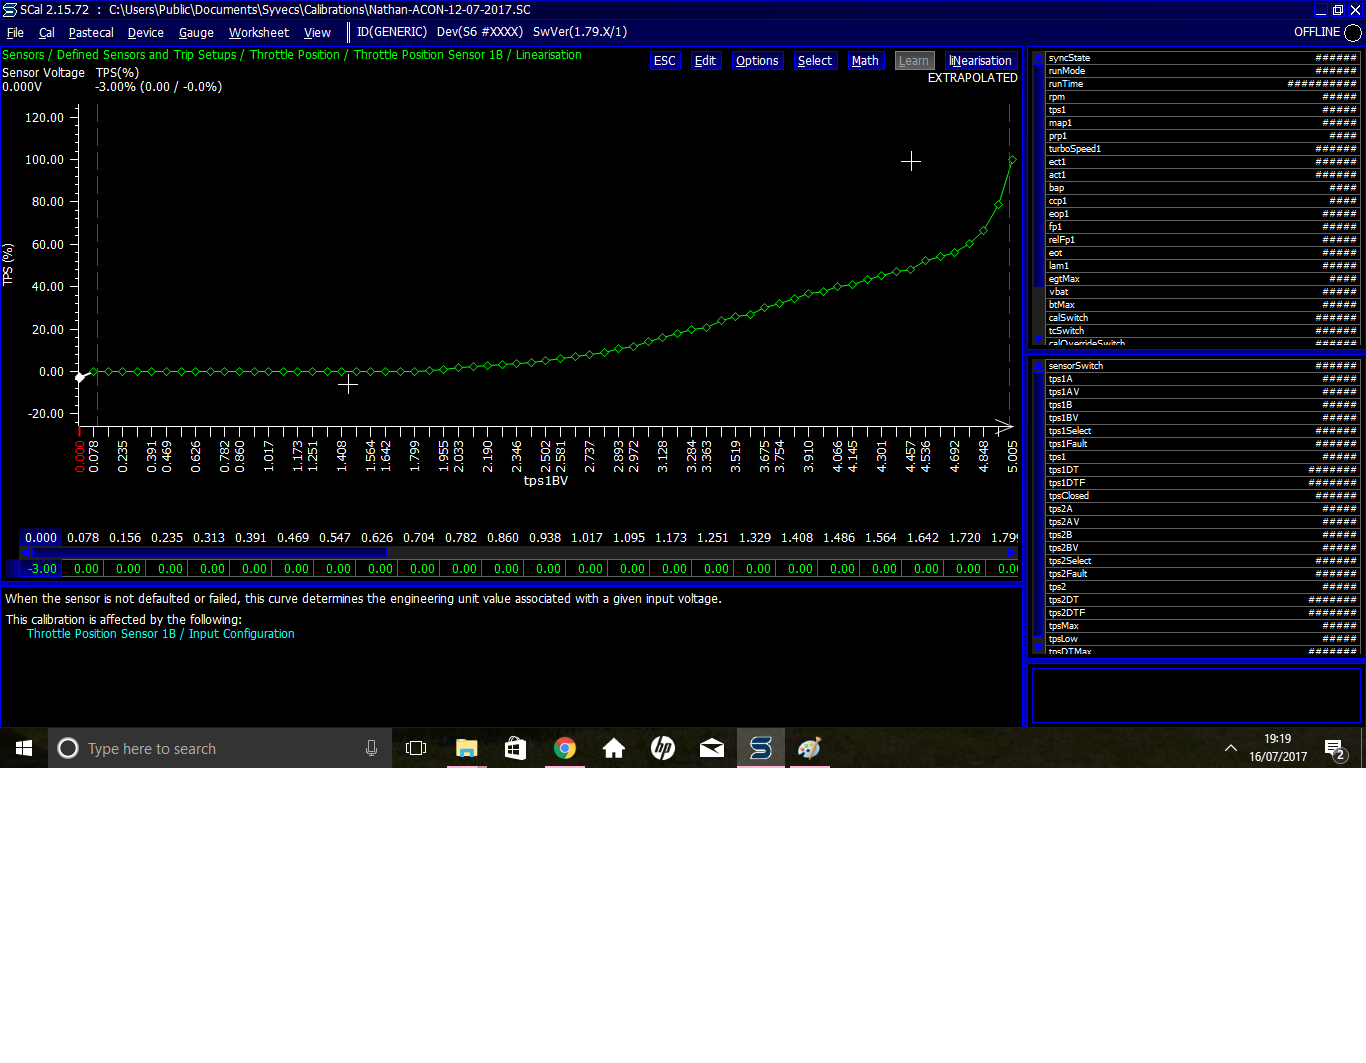Launch the Mail app from taskbar
The image size is (1366, 1063).
click(712, 748)
